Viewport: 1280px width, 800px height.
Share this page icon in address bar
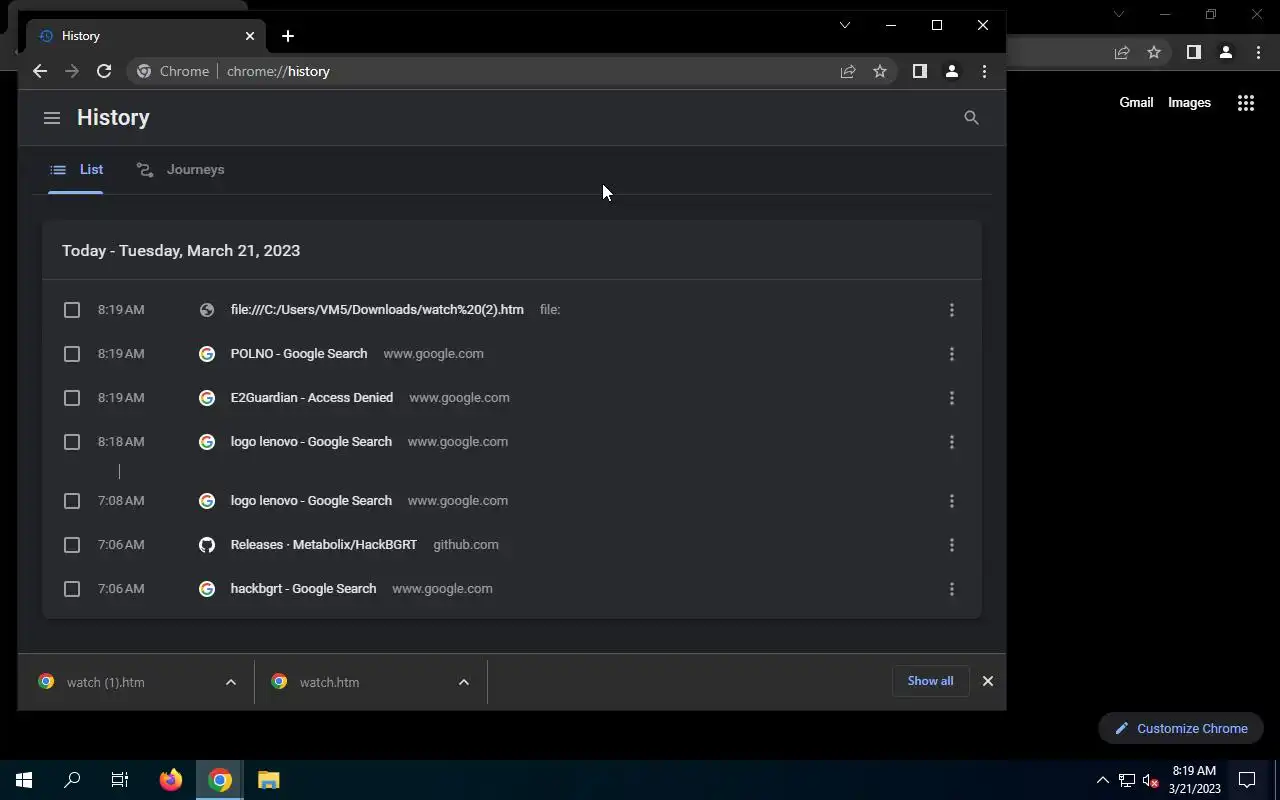coord(848,71)
